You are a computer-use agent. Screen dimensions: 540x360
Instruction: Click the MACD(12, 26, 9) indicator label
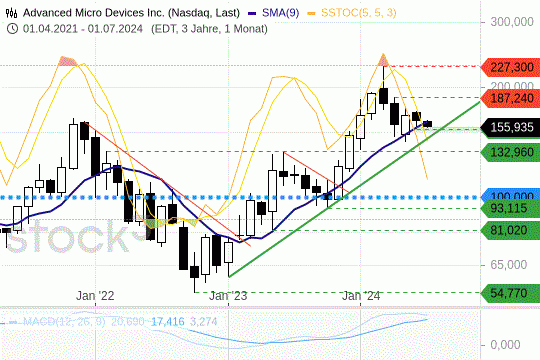(x=64, y=322)
